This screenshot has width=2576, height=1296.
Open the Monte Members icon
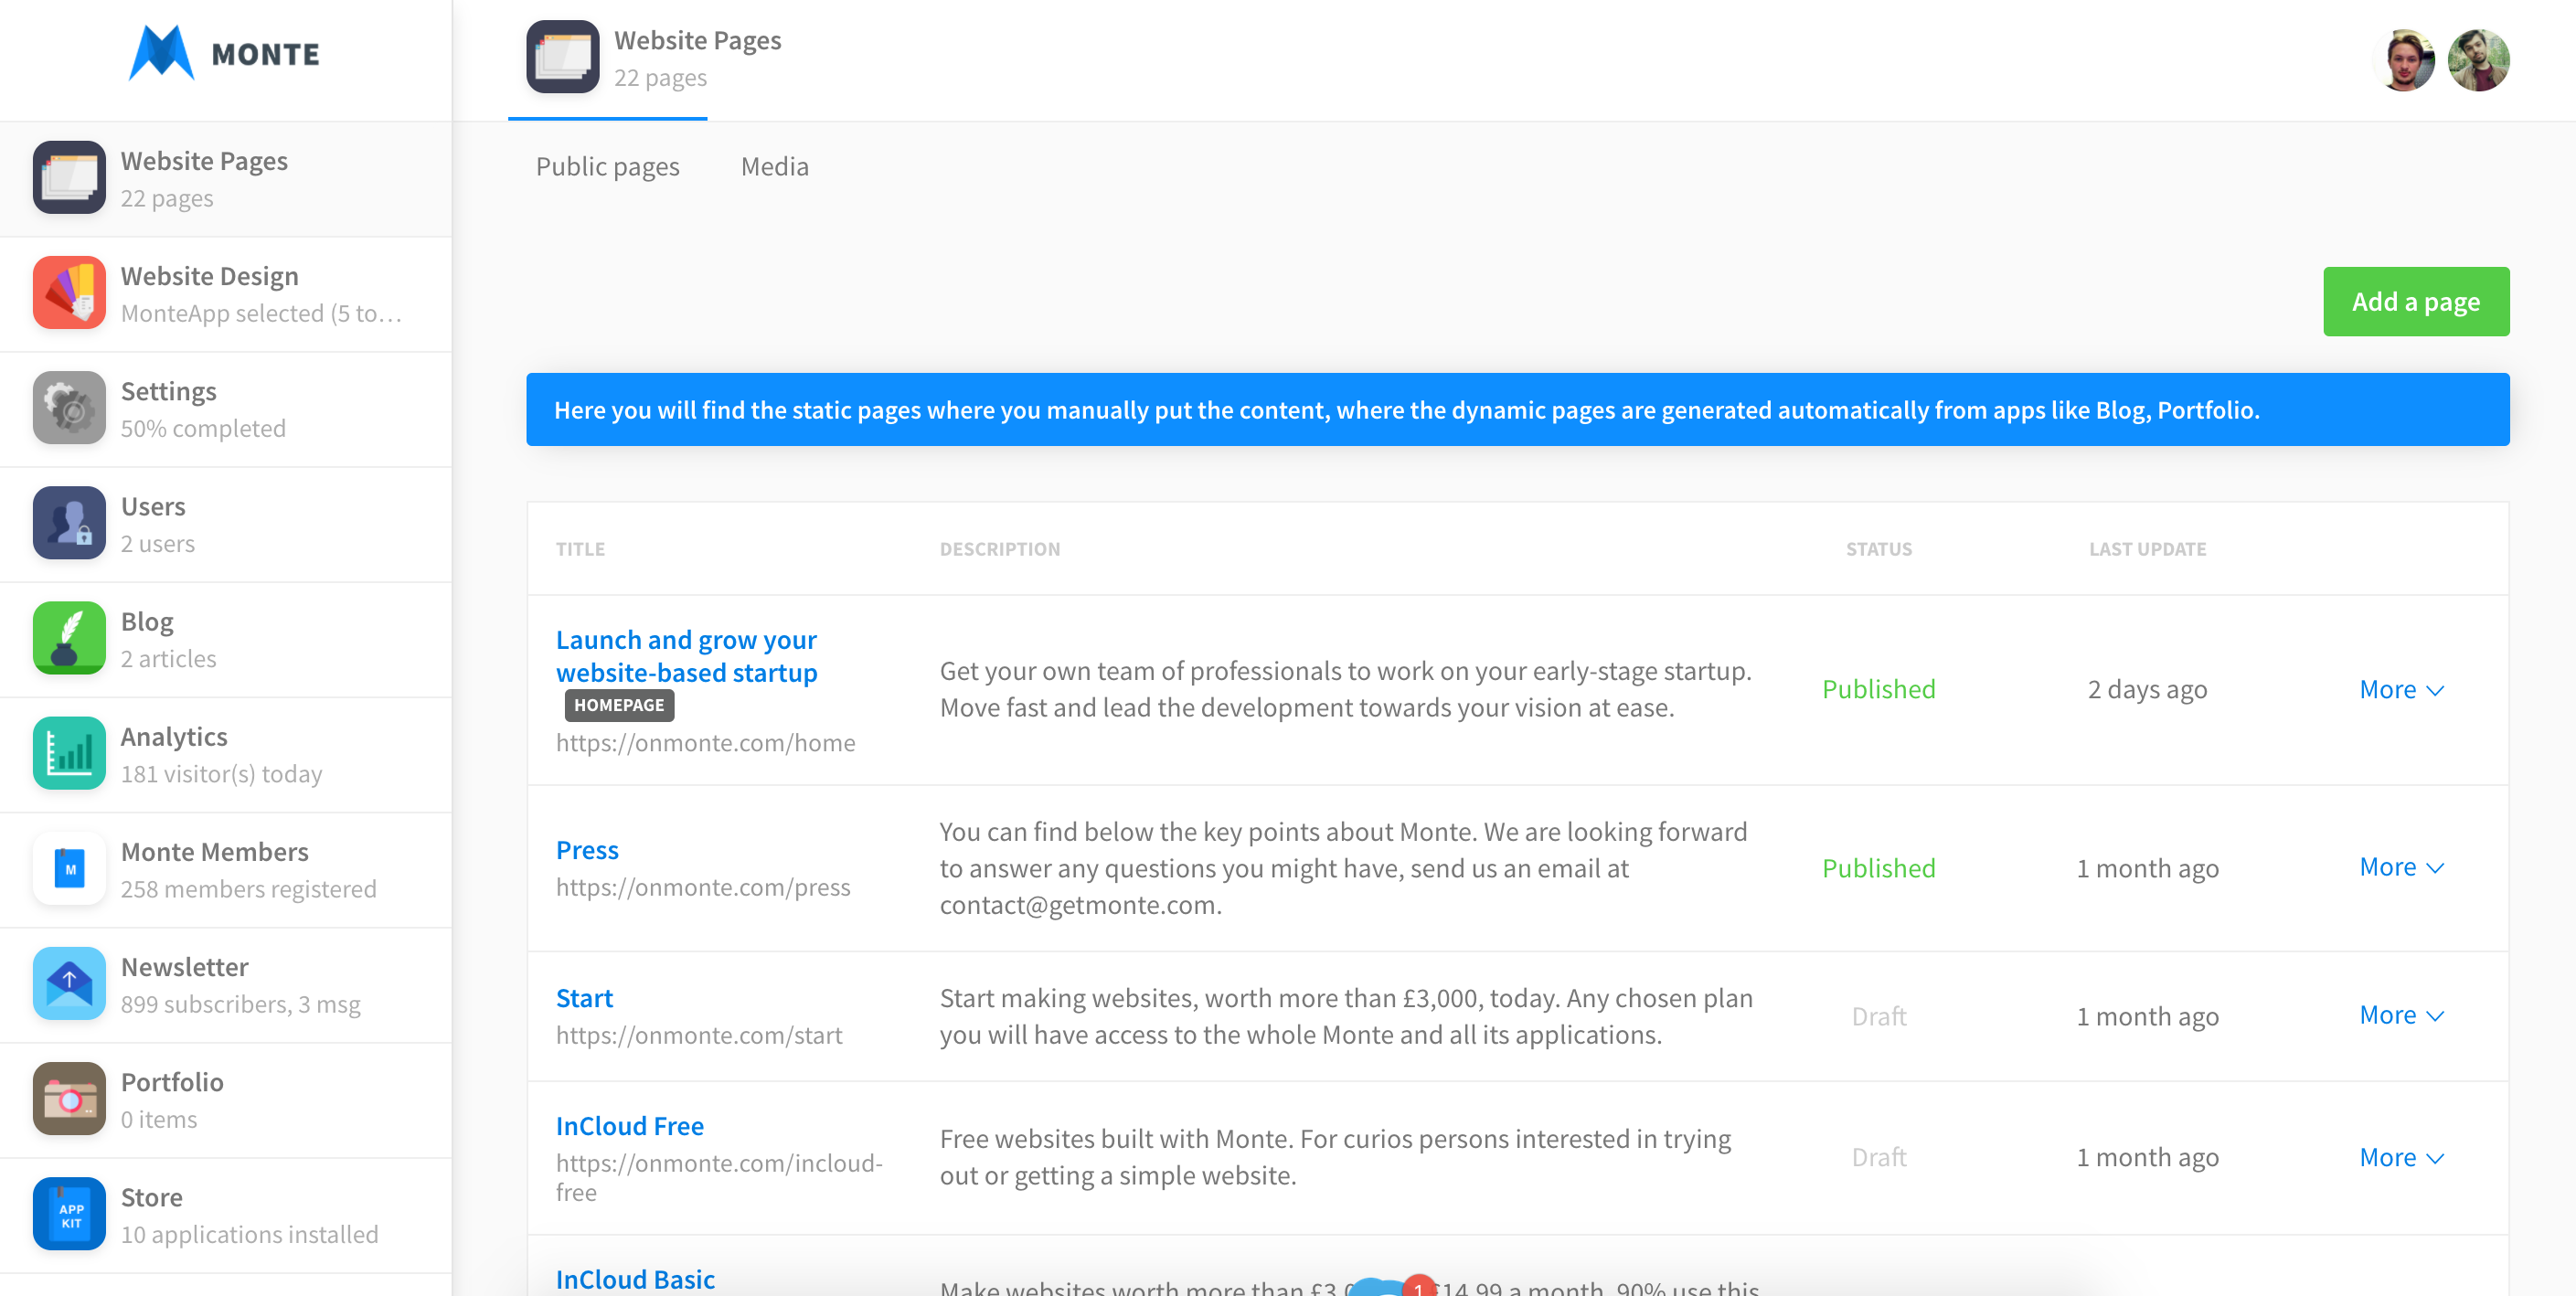[x=69, y=868]
